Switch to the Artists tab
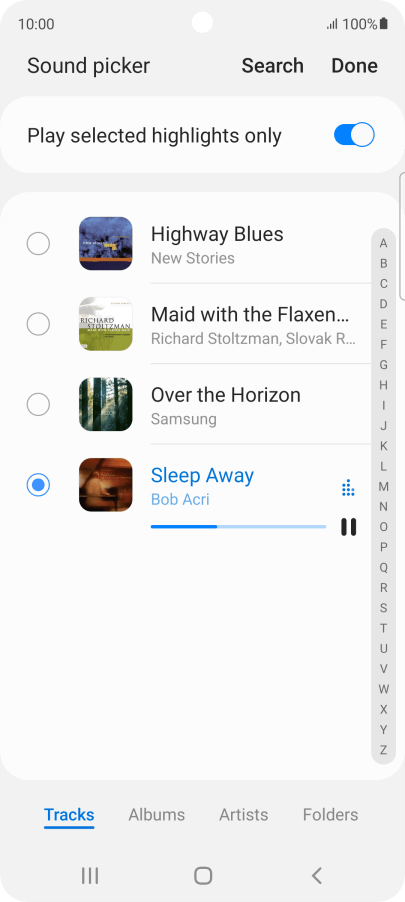405x902 pixels. coord(243,815)
